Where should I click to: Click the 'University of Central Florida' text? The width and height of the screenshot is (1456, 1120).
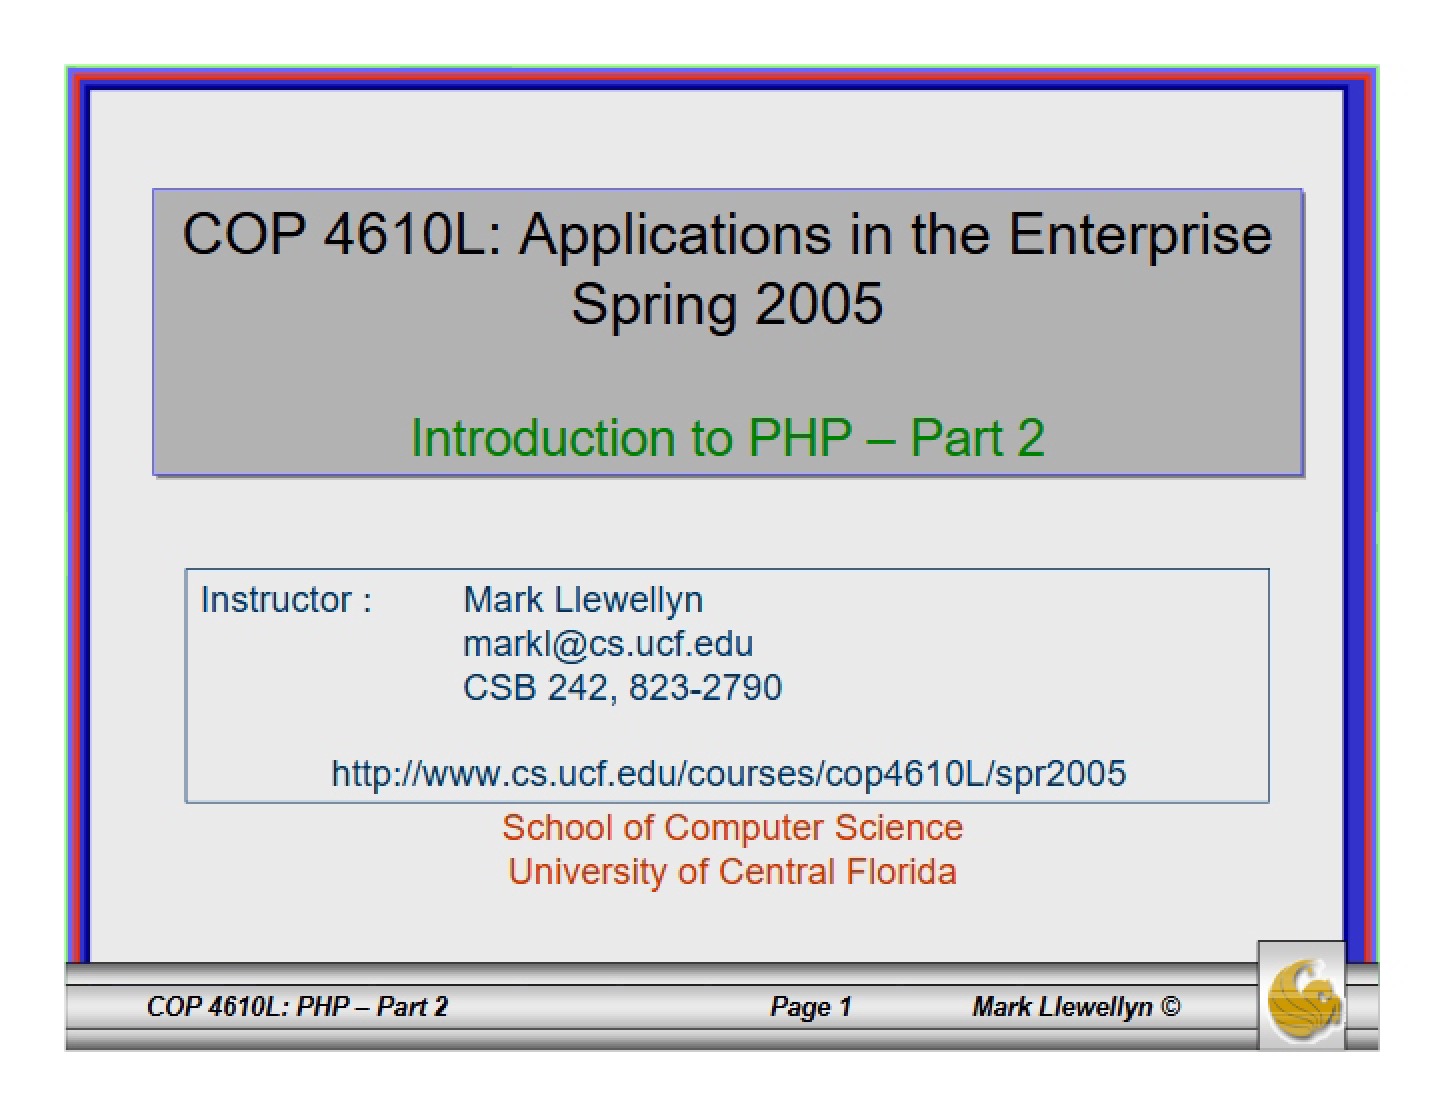point(732,872)
